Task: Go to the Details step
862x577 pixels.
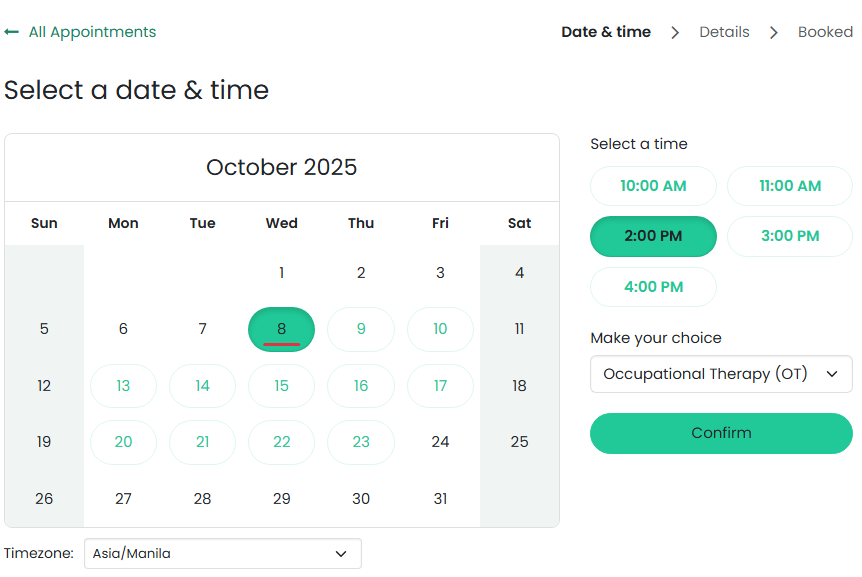Action: [724, 32]
